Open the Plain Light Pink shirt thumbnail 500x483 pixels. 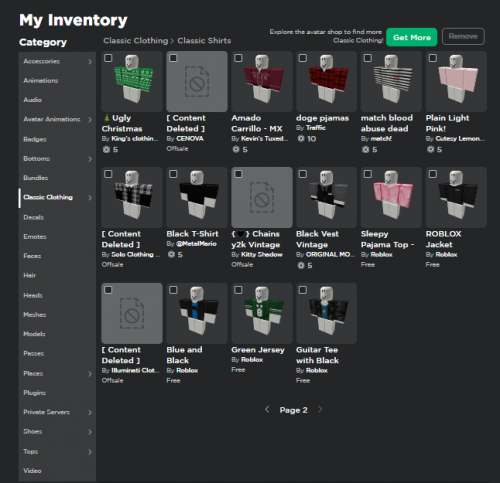456,81
